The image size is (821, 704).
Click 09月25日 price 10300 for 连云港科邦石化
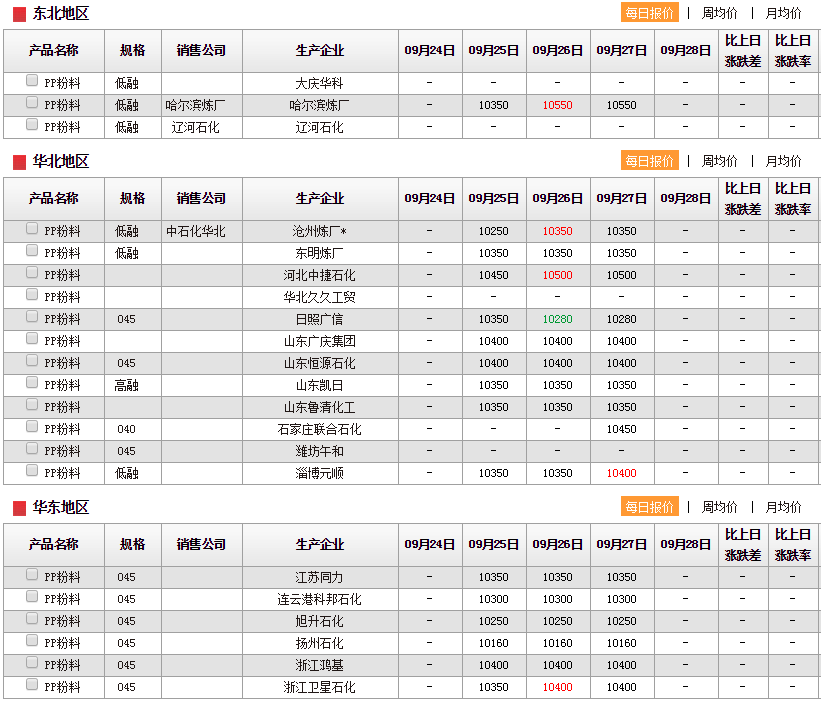coord(494,599)
